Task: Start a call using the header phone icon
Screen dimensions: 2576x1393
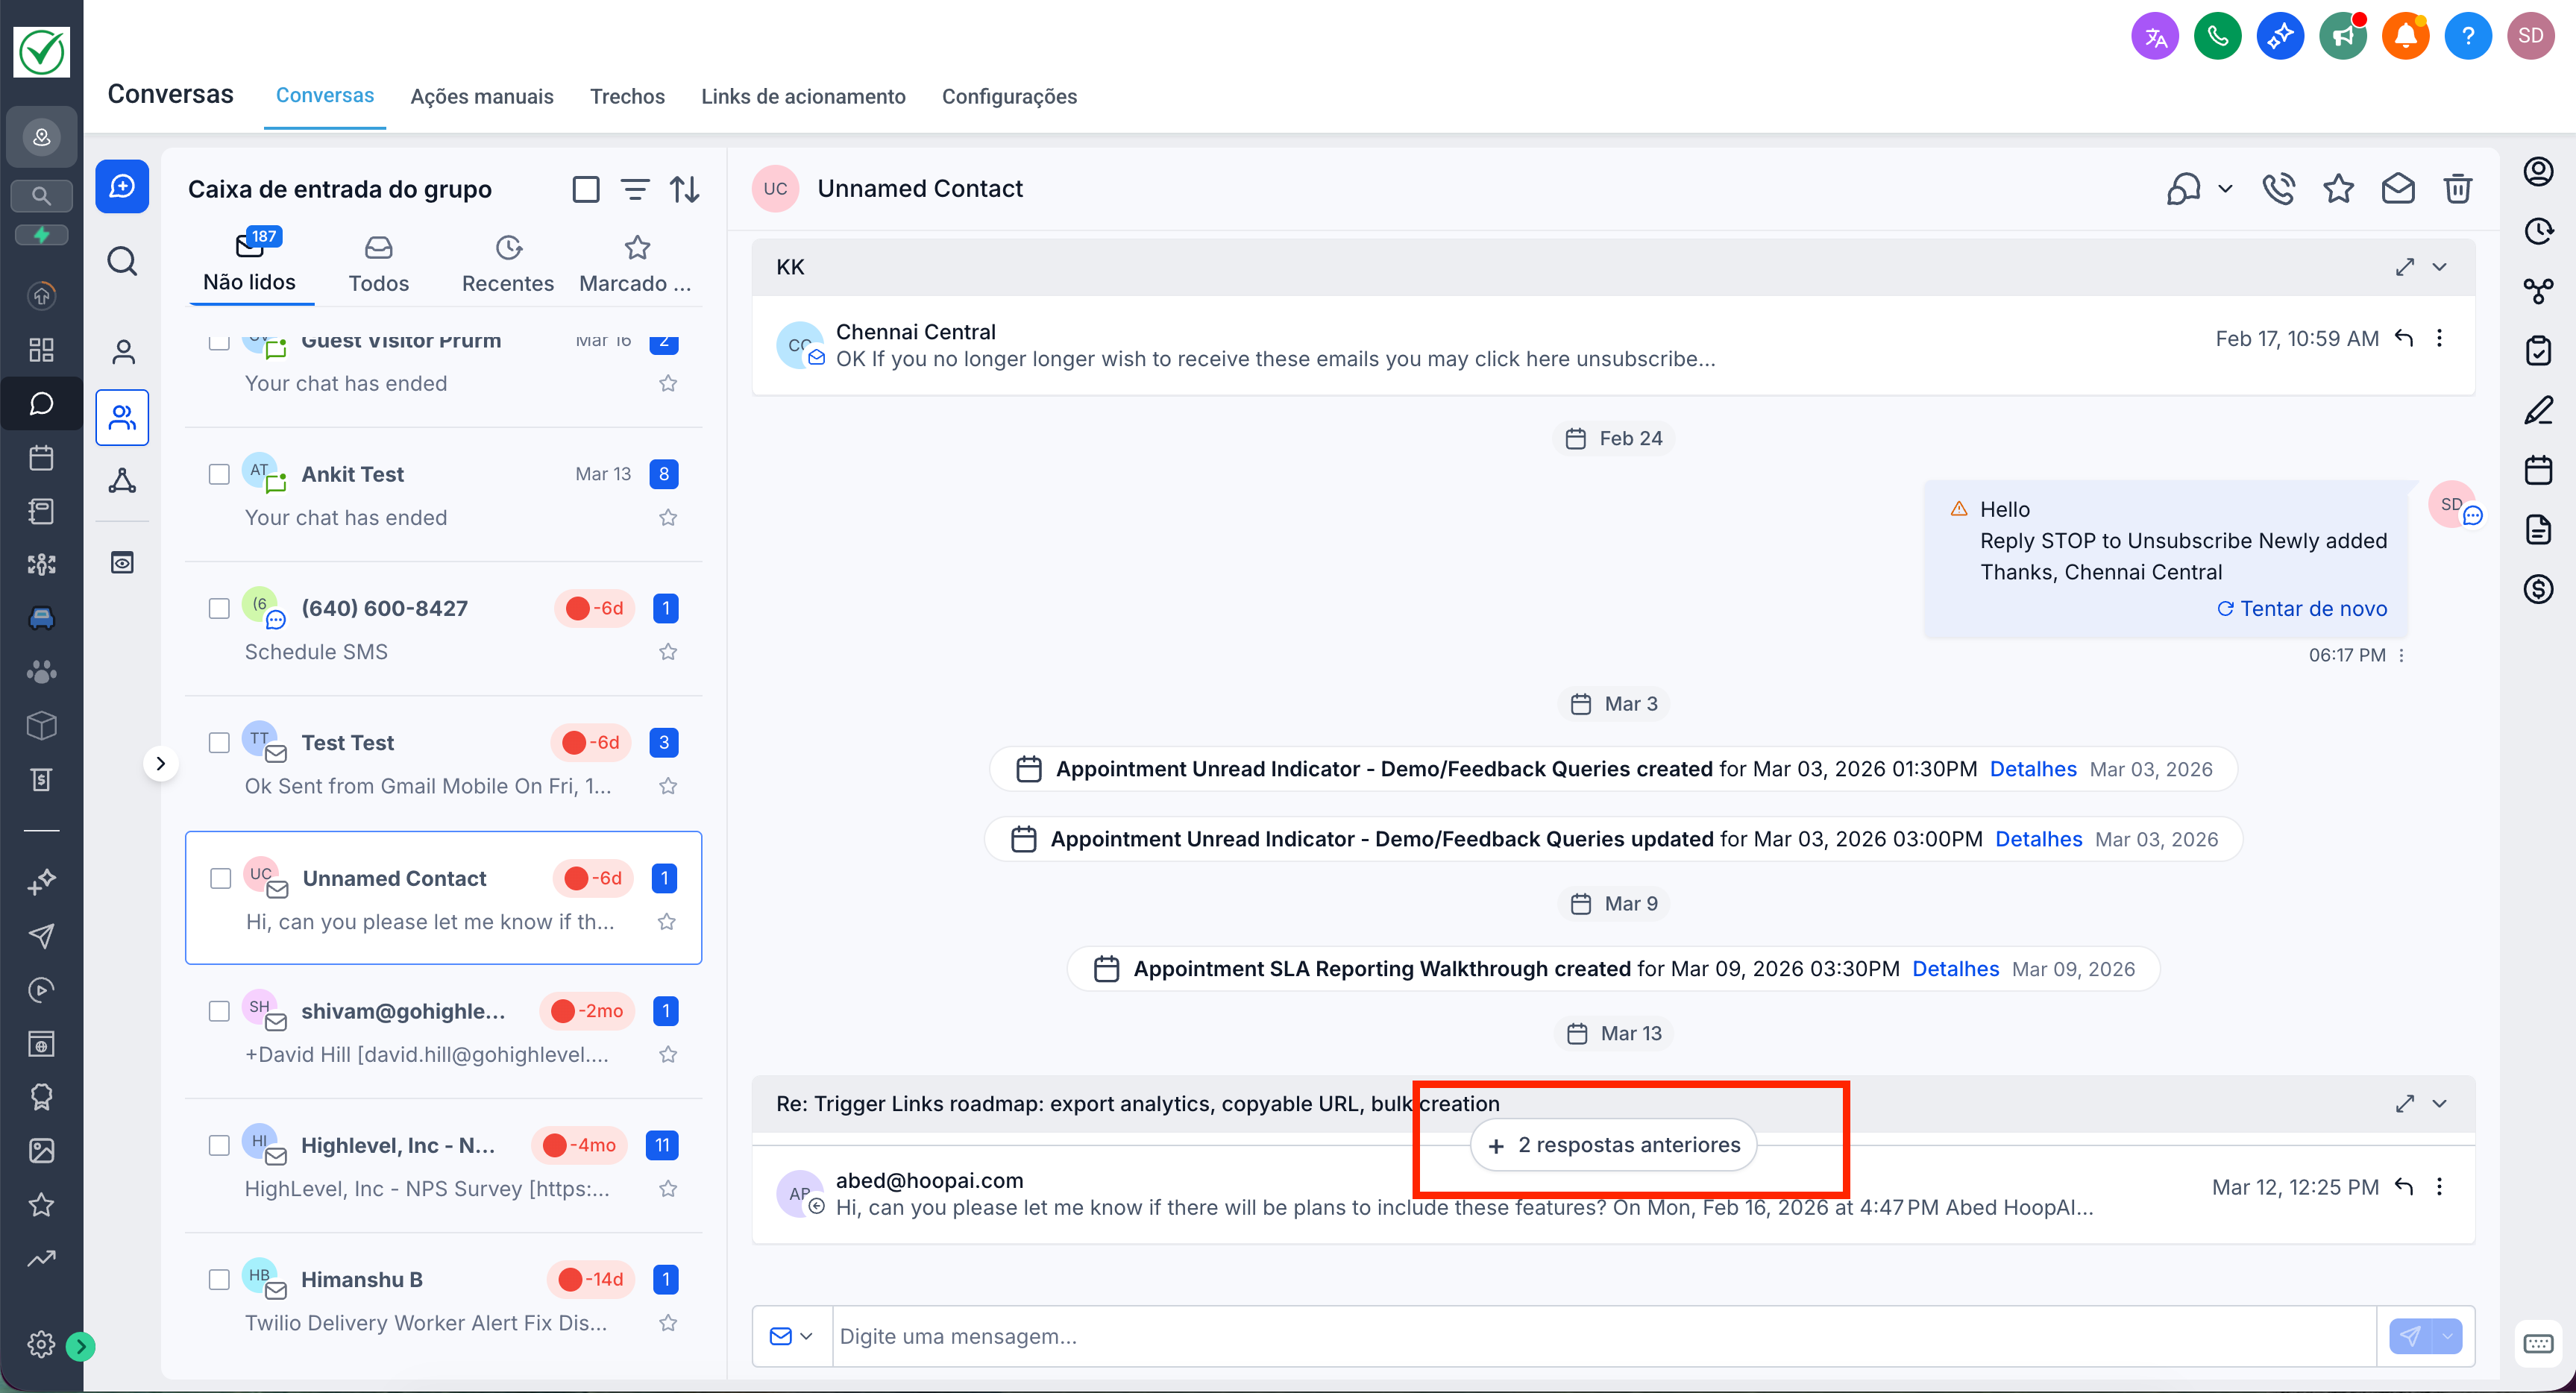Action: tap(2278, 188)
